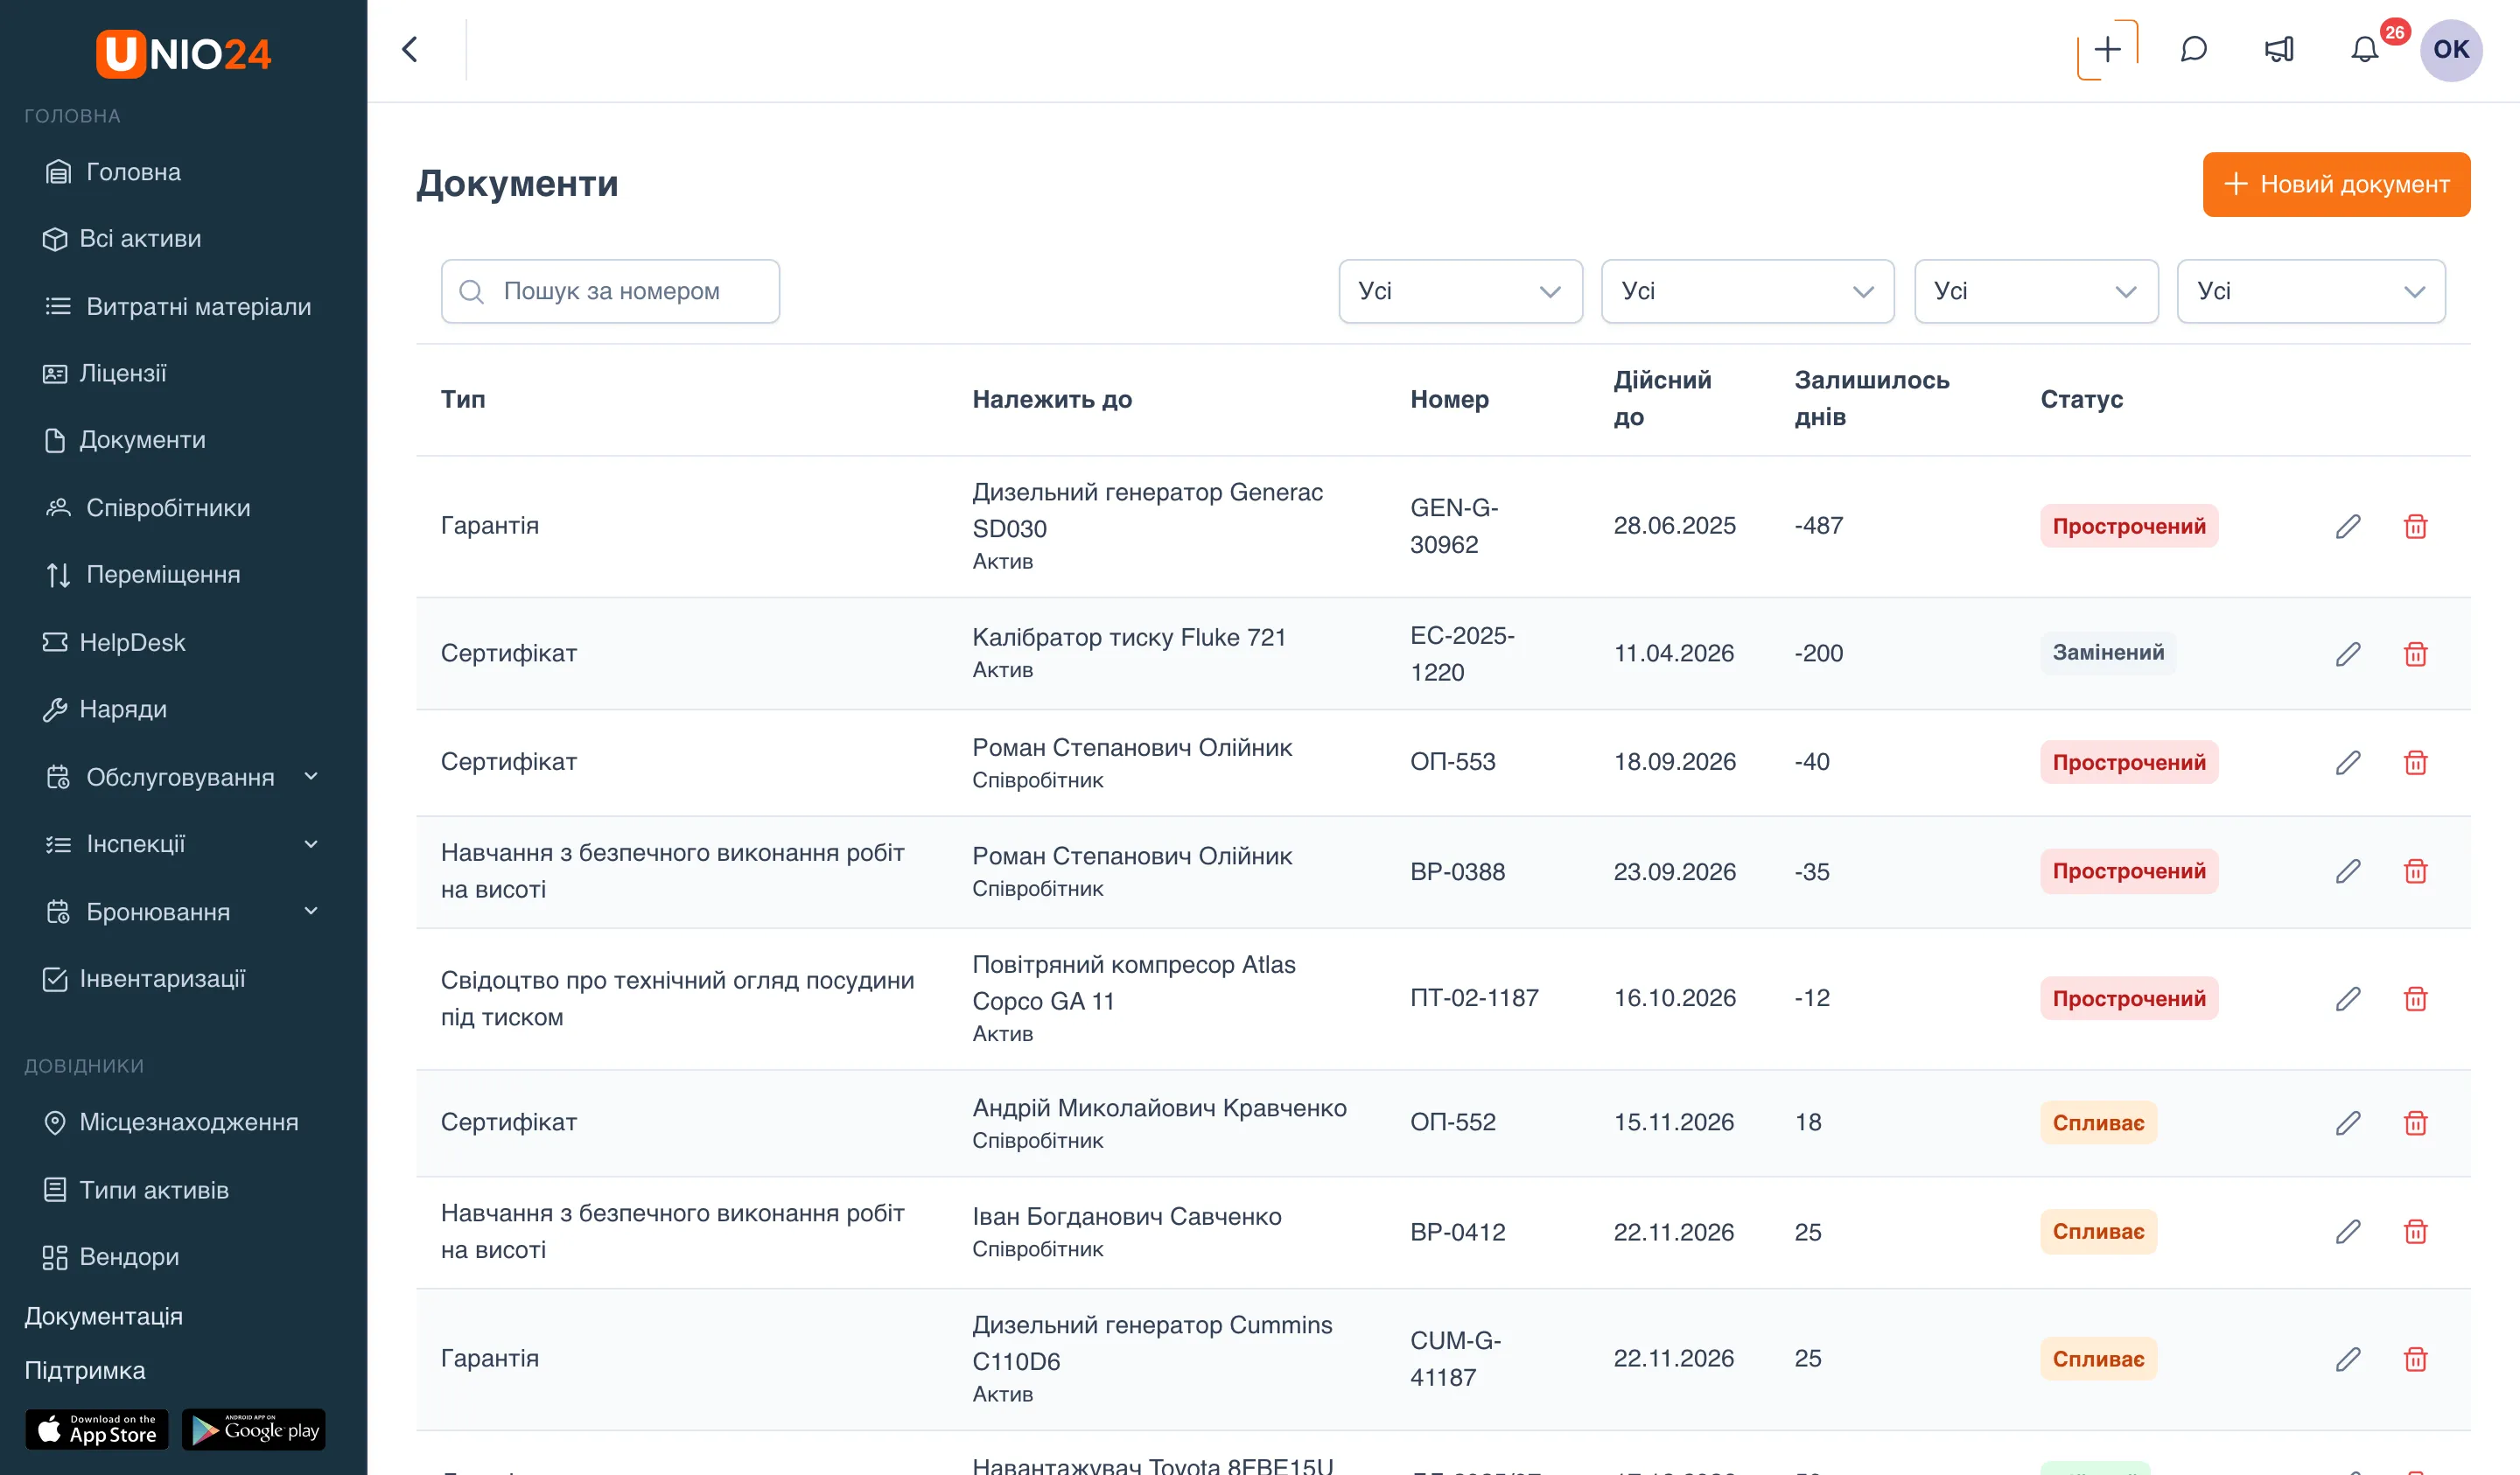Edit the ВР-0388 training document
Screen dimensions: 2520x1475
coord(2348,871)
